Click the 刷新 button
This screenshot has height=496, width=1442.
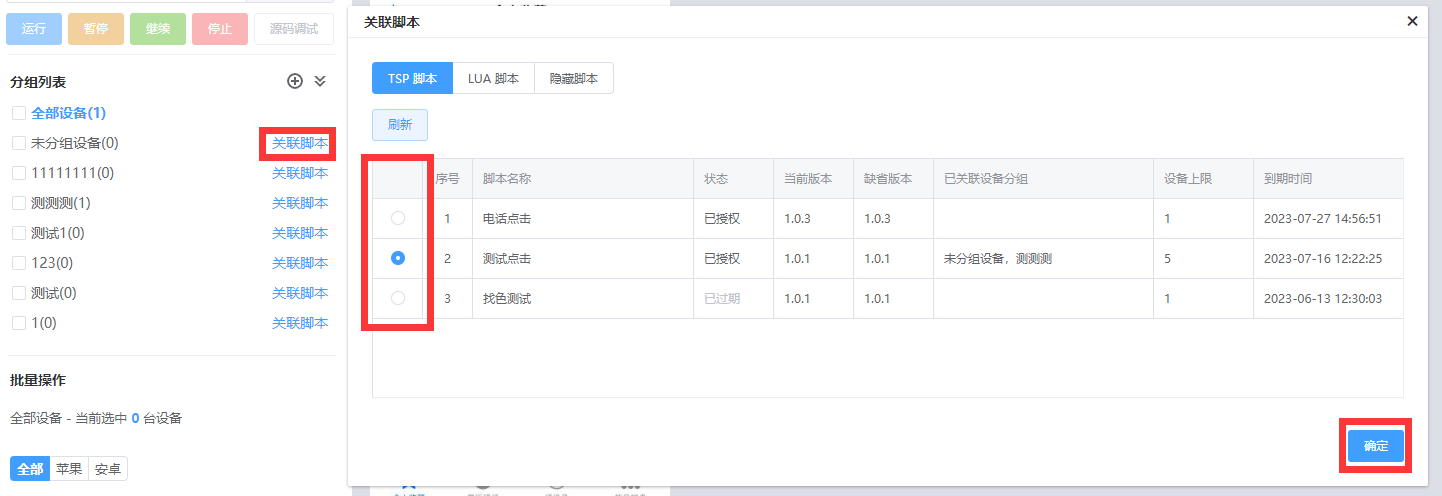(x=400, y=125)
